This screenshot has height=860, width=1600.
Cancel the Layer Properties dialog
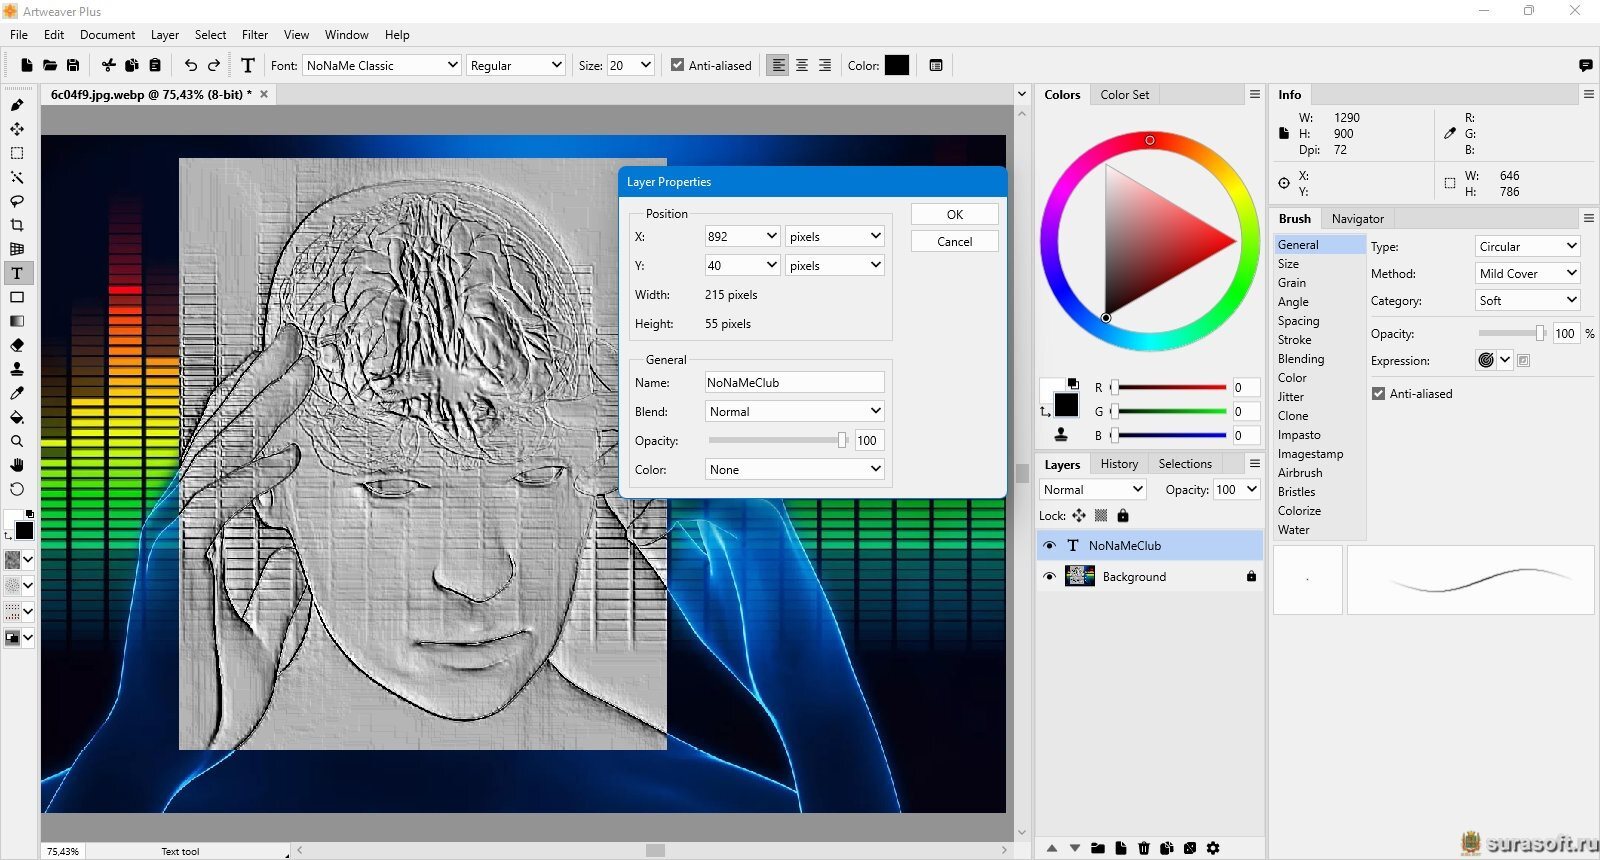click(x=955, y=241)
